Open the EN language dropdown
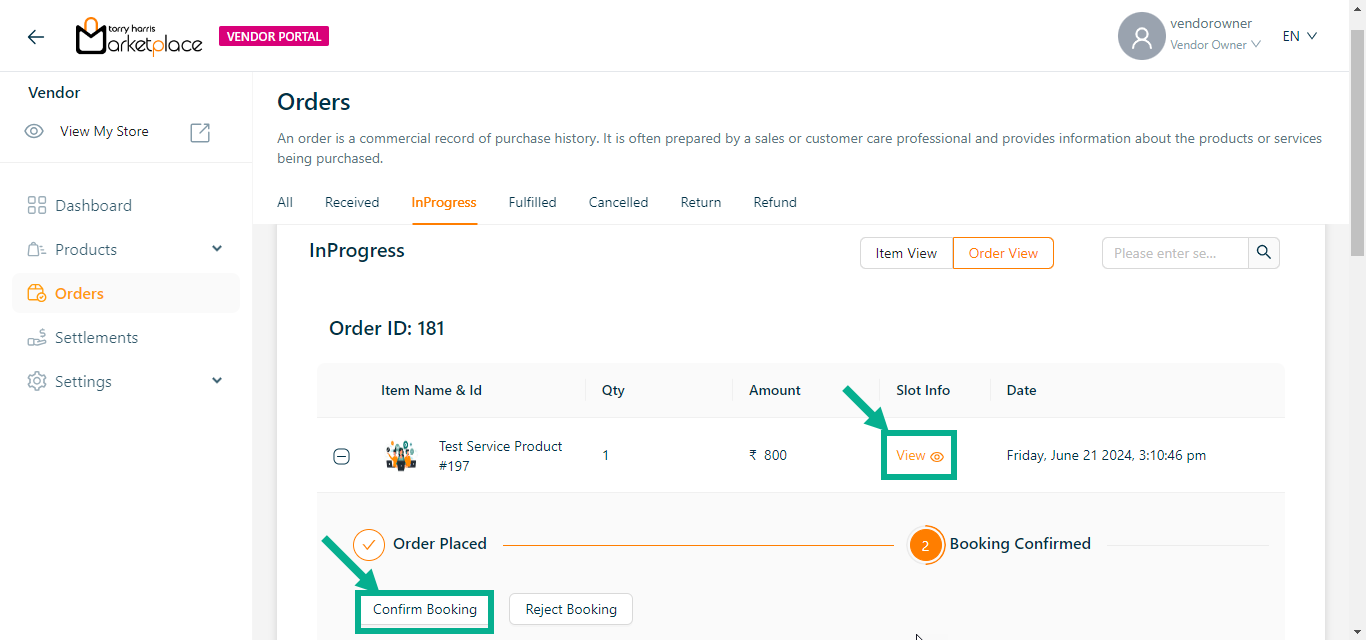Screen dimensions: 1366x640 tap(1300, 37)
